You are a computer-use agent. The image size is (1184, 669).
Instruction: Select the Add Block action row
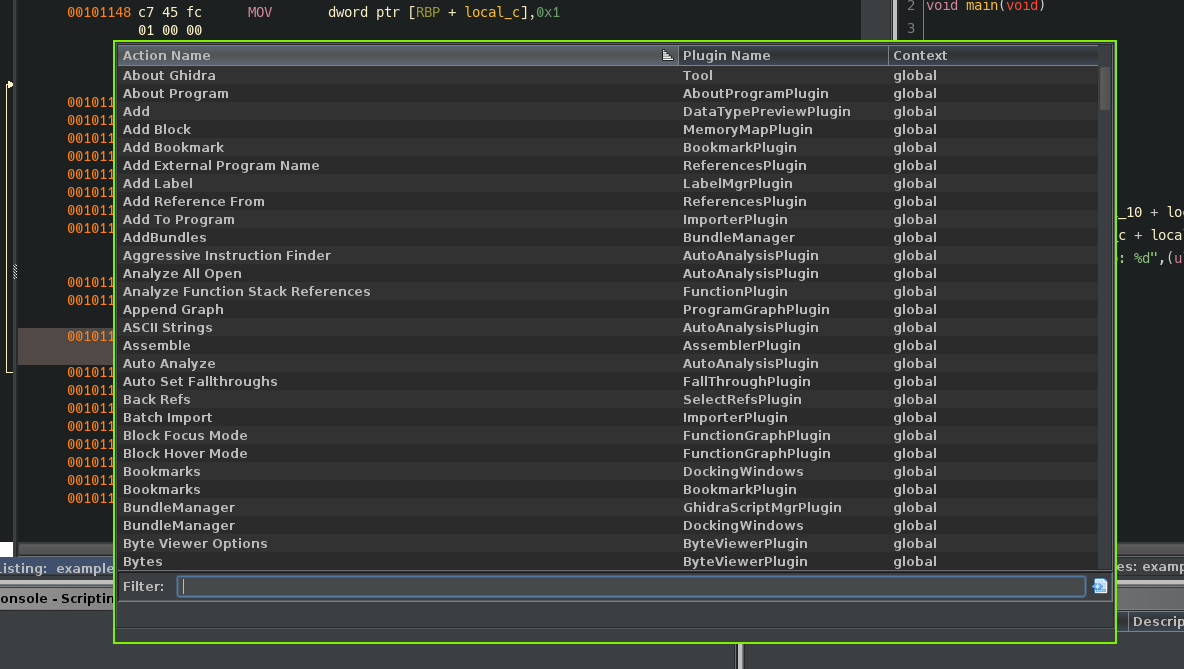608,130
